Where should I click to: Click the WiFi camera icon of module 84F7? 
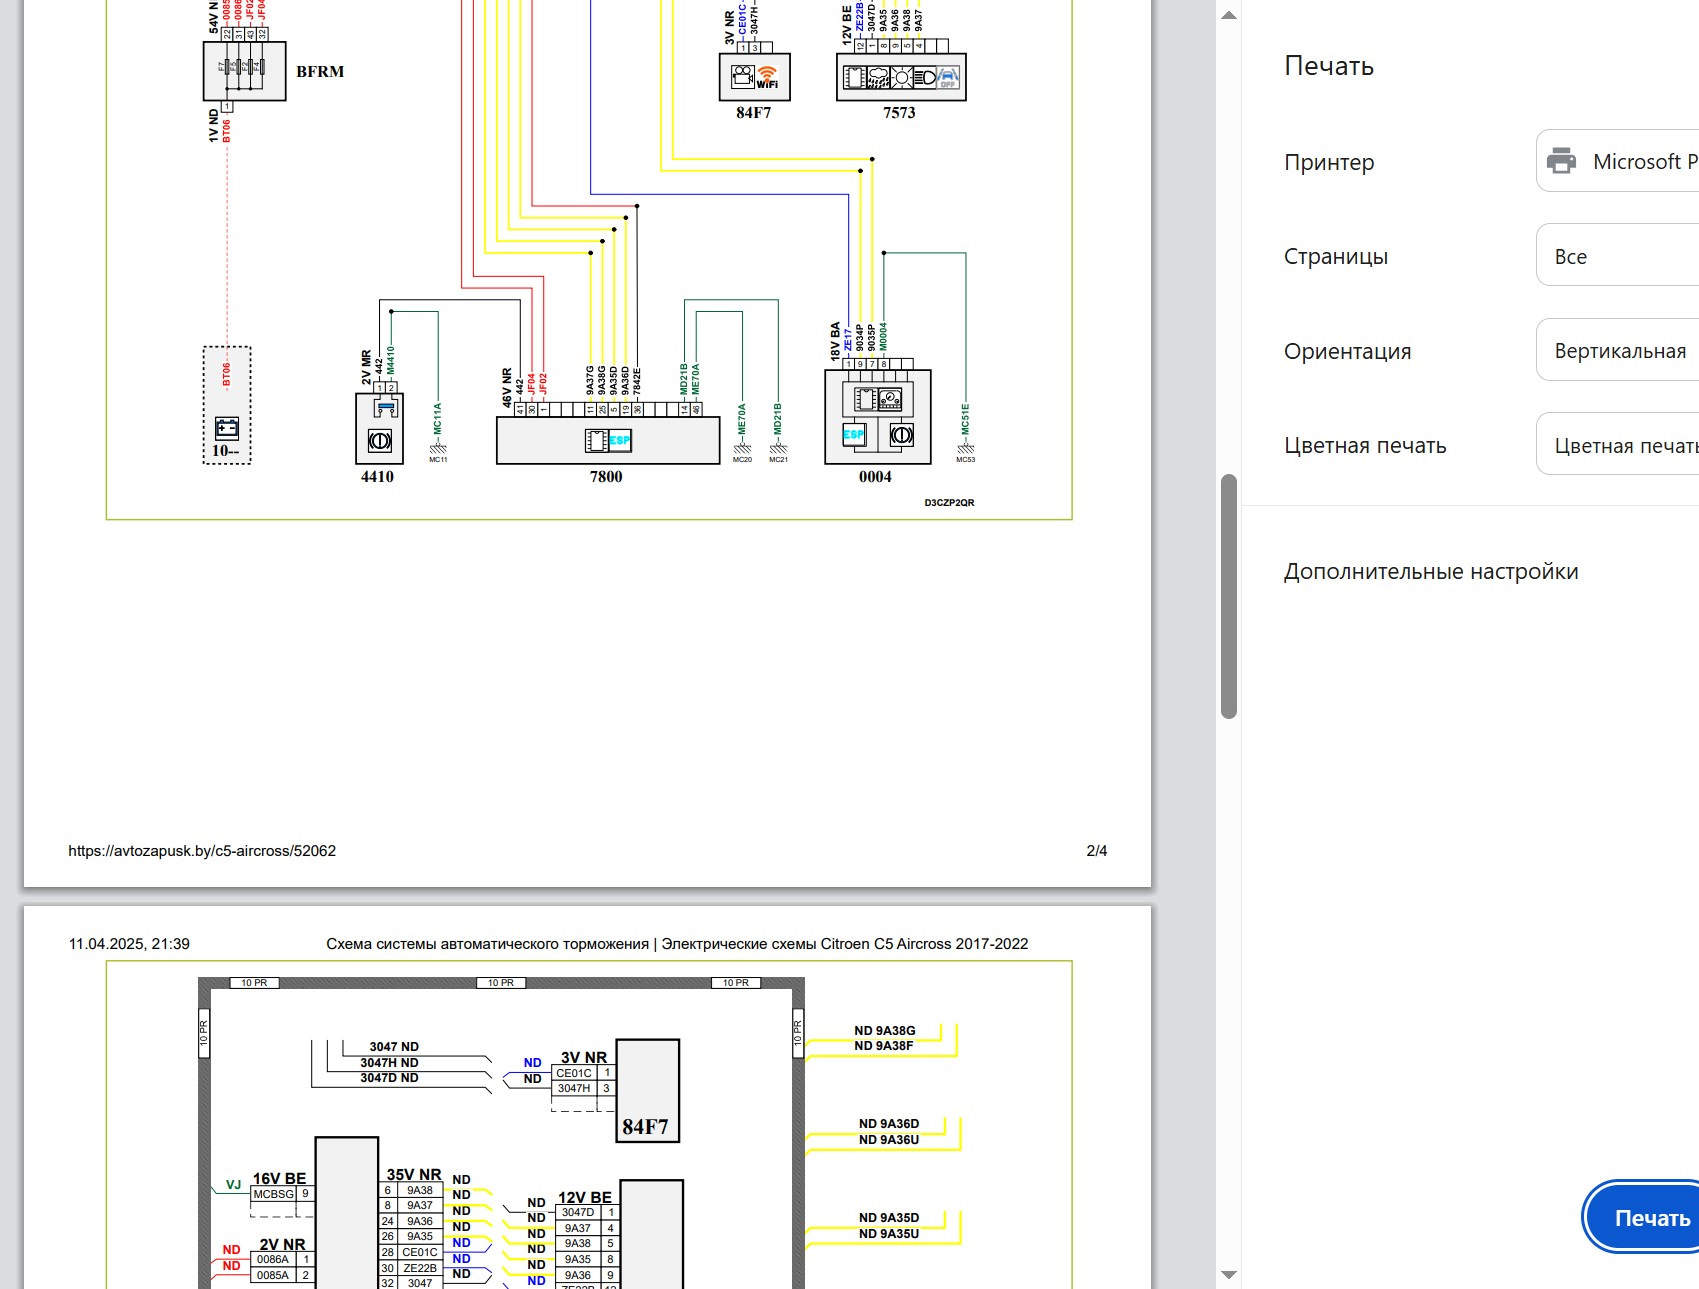754,77
